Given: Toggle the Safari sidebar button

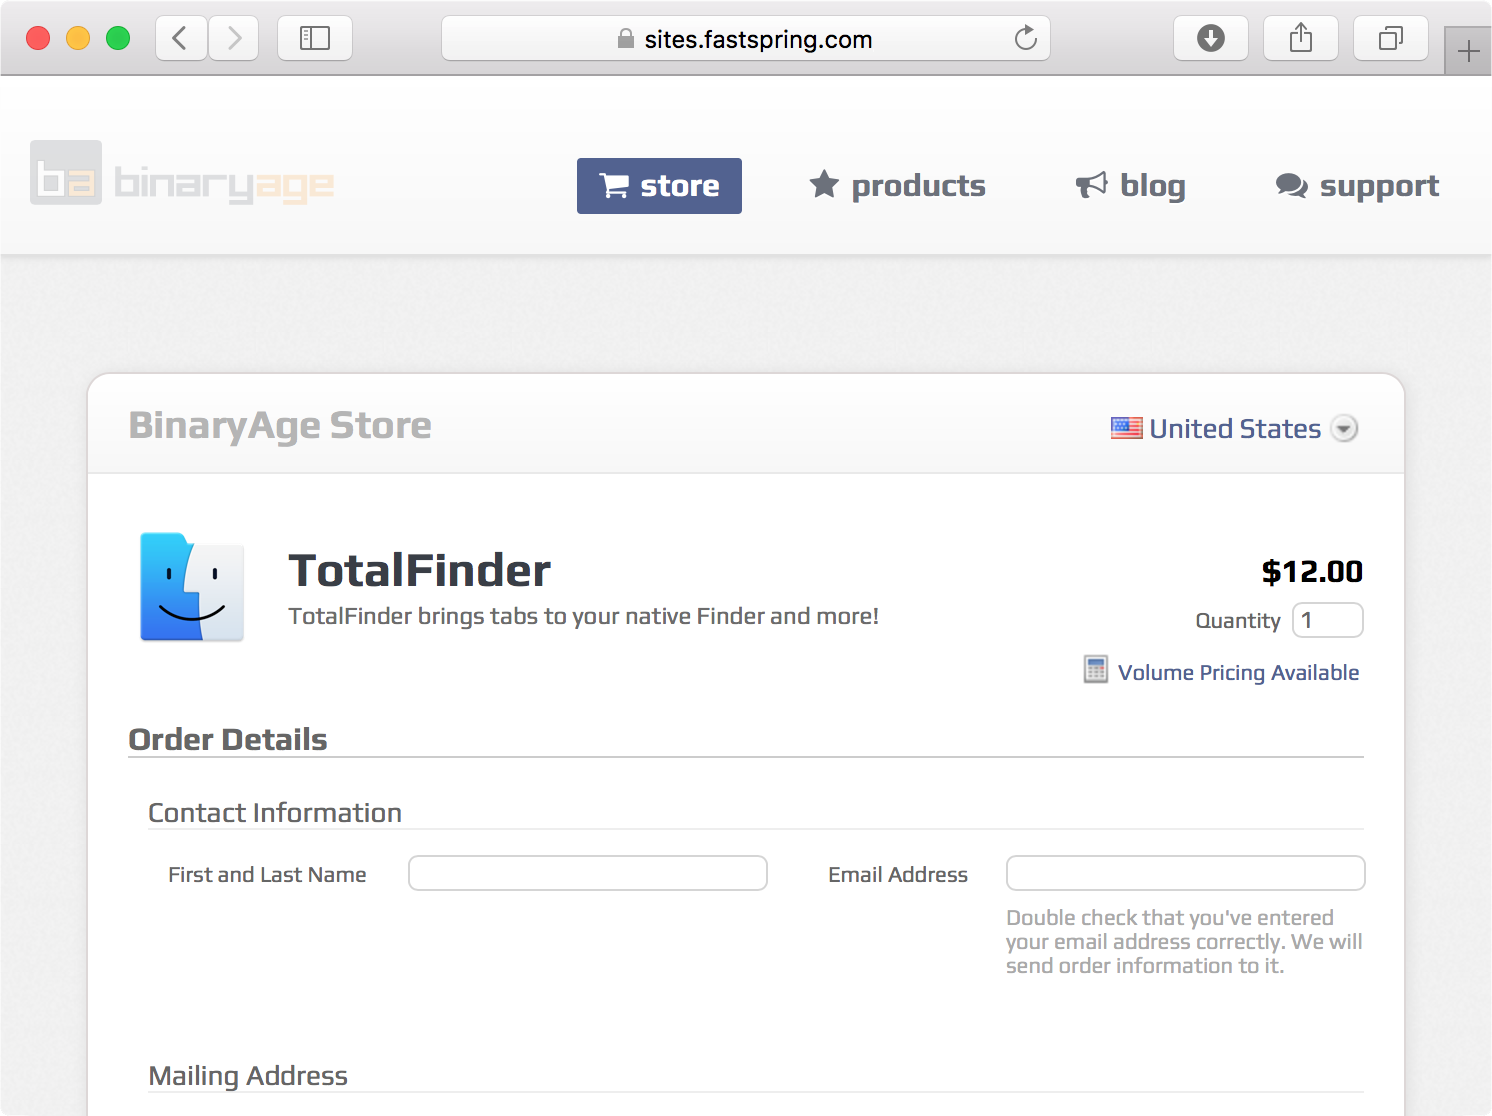Looking at the screenshot, I should [x=315, y=39].
